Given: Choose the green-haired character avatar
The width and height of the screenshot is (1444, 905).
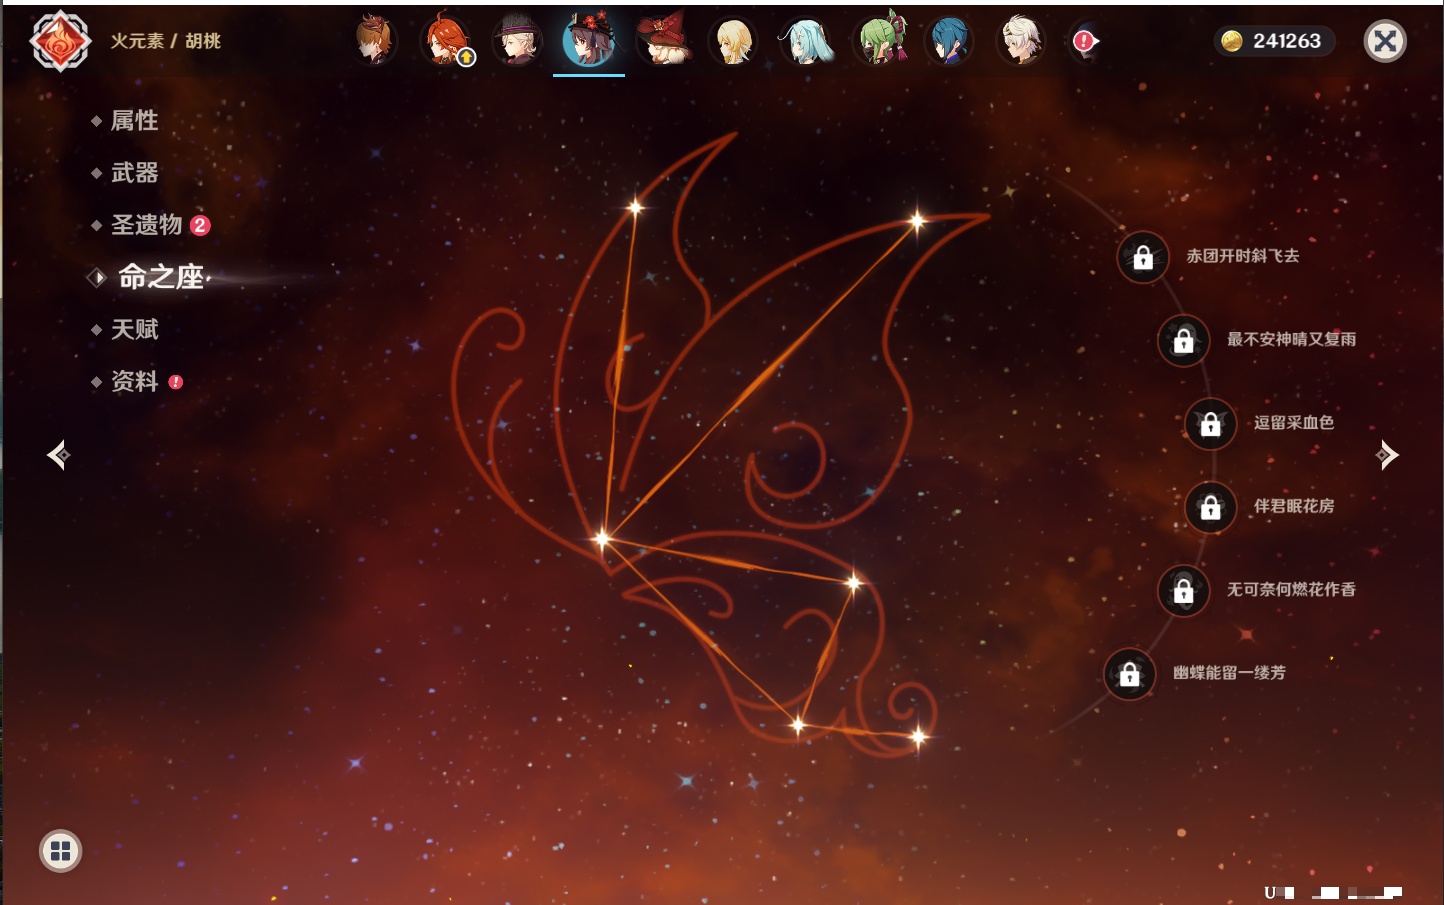Looking at the screenshot, I should (x=879, y=42).
